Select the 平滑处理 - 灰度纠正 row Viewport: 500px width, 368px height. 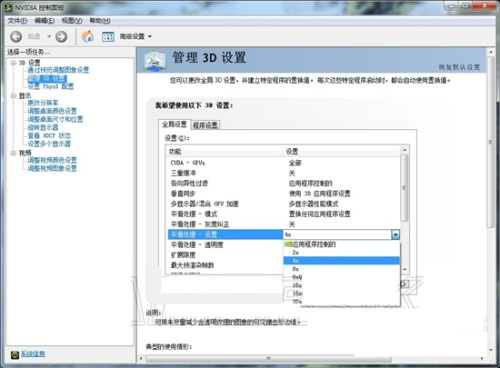click(283, 224)
